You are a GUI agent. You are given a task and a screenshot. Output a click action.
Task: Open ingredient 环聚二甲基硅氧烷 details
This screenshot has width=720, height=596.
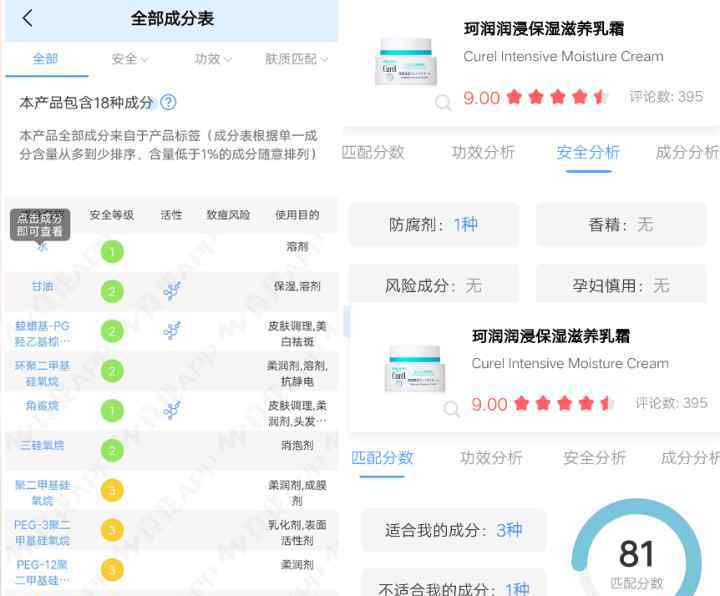[x=42, y=373]
